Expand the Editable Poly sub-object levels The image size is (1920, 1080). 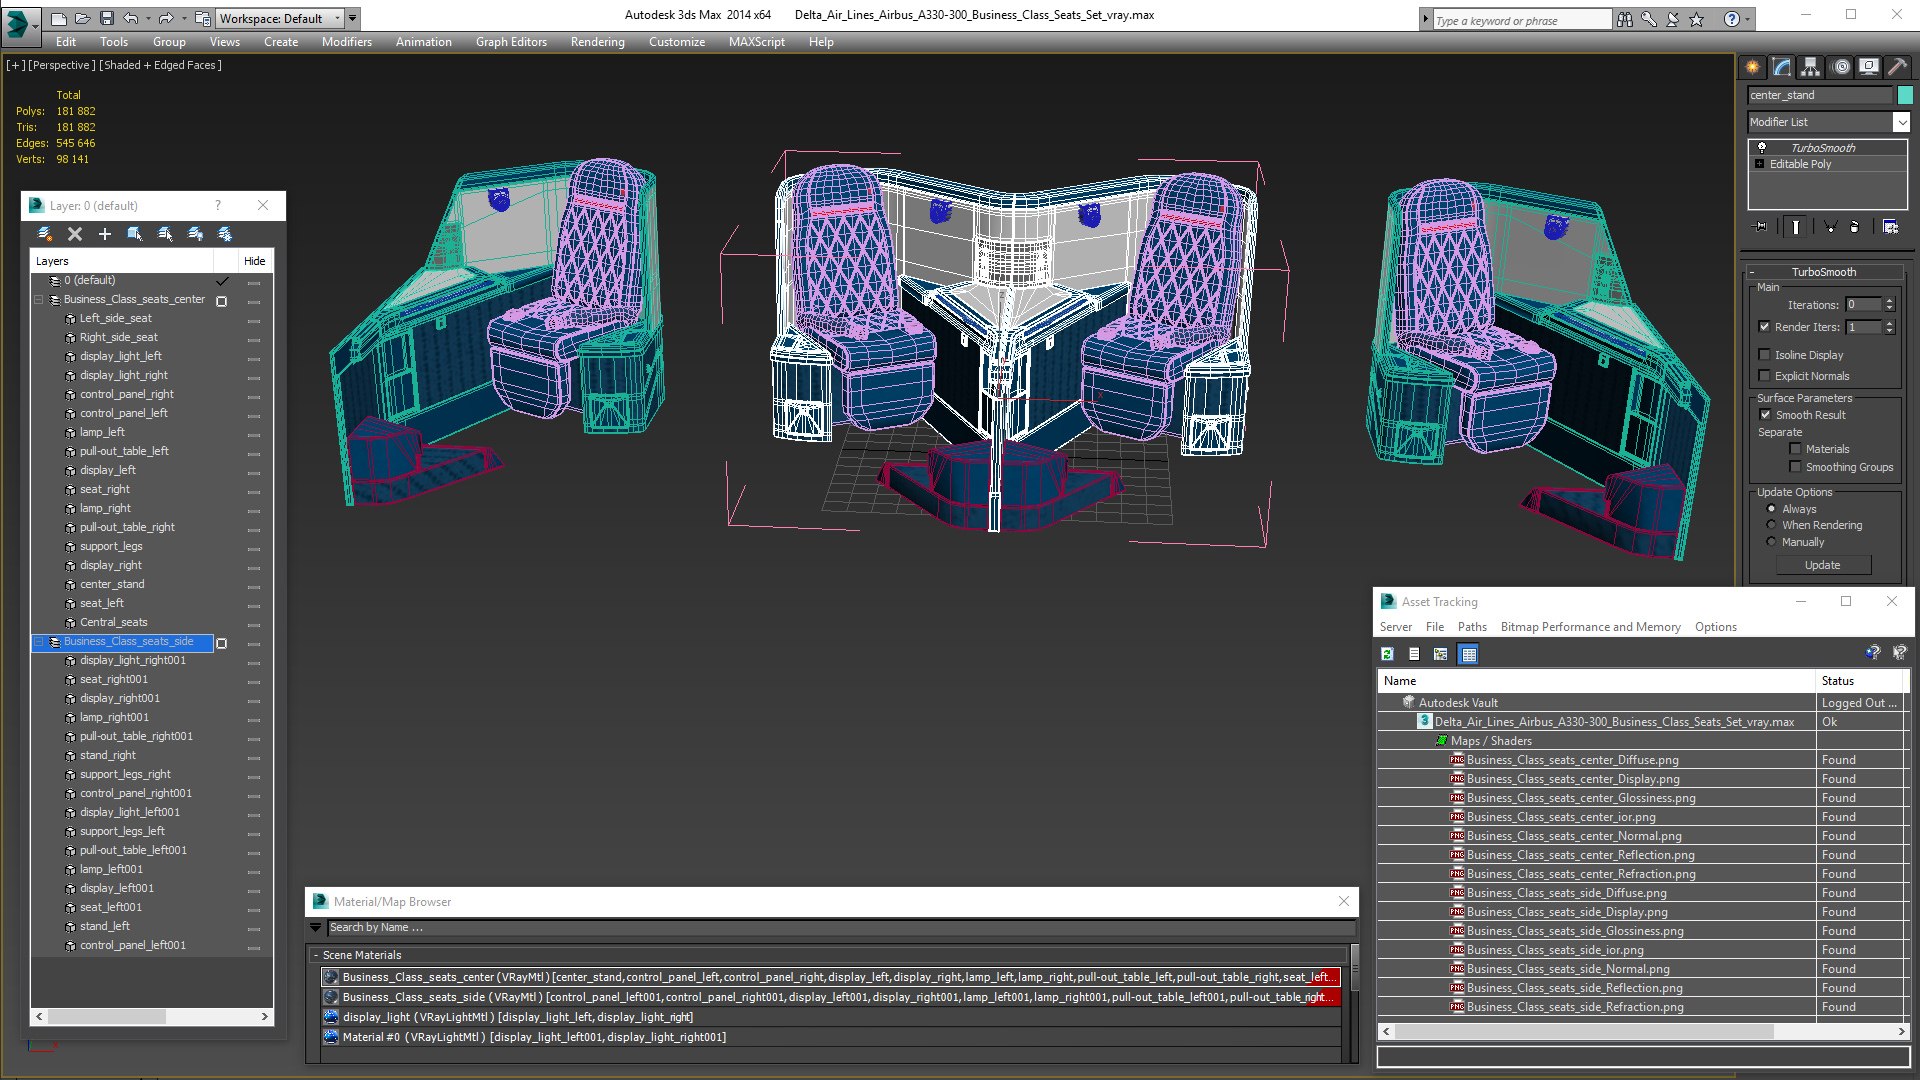click(x=1759, y=164)
